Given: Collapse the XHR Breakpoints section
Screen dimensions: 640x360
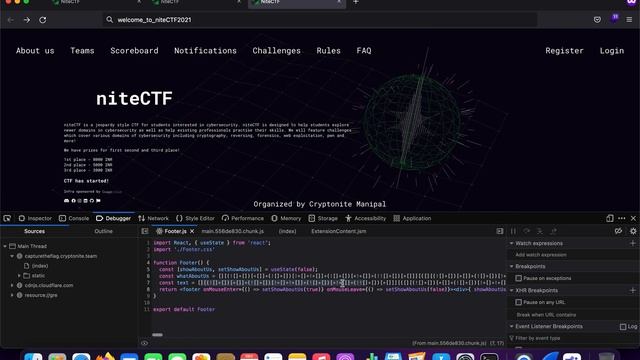Looking at the screenshot, I should (511, 290).
